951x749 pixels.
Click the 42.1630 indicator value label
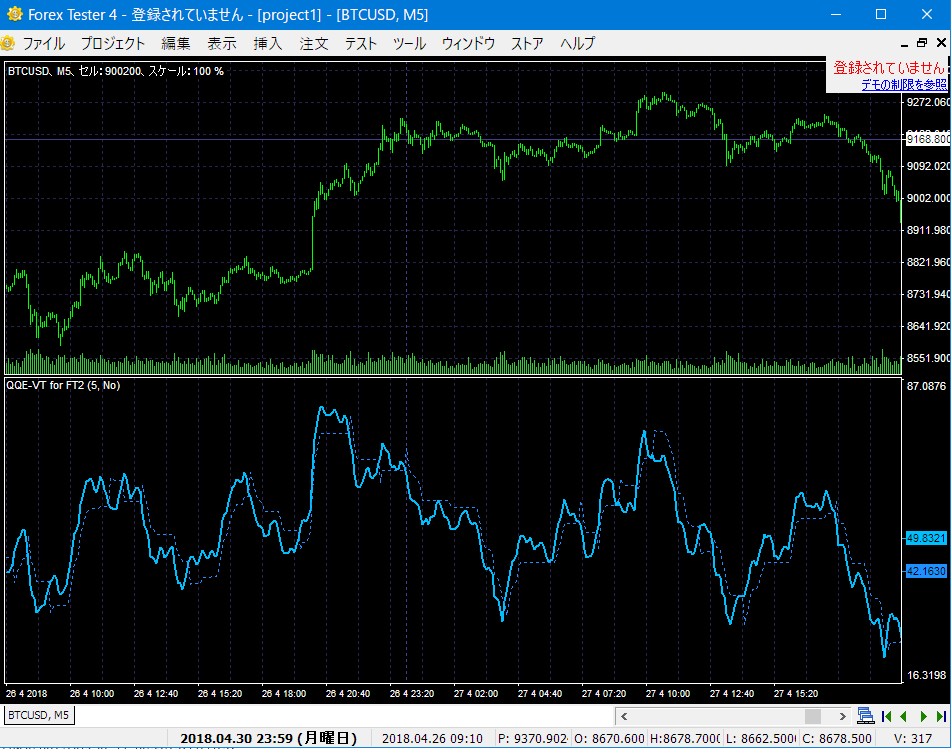click(x=926, y=571)
